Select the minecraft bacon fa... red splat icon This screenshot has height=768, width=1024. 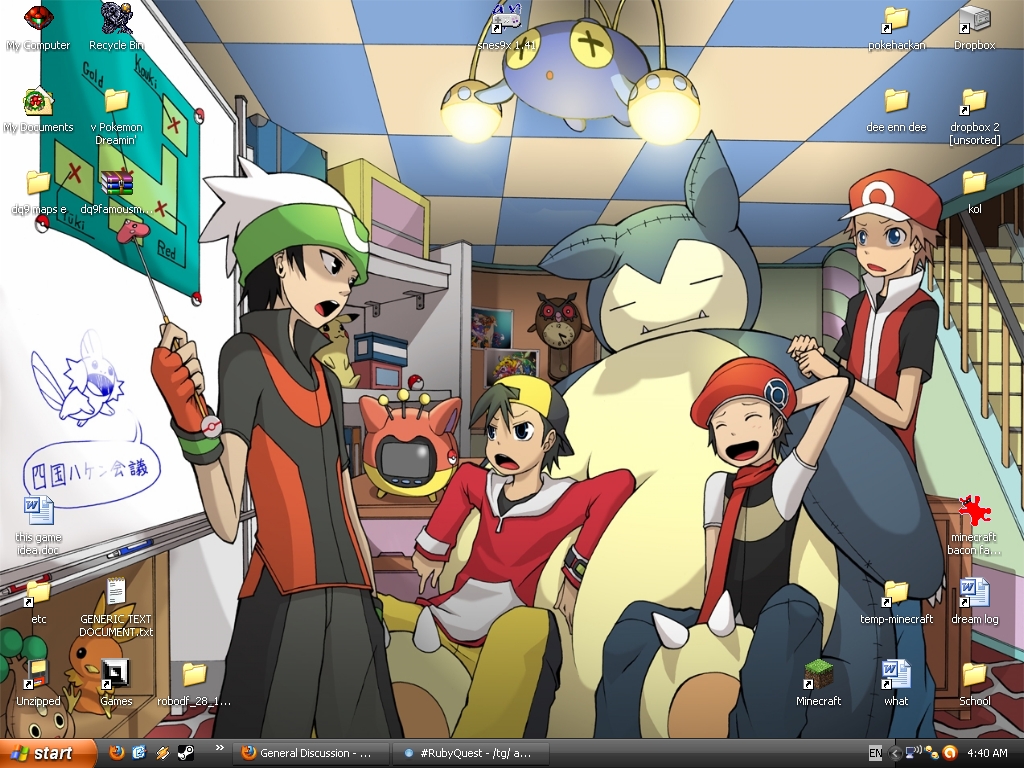click(973, 511)
